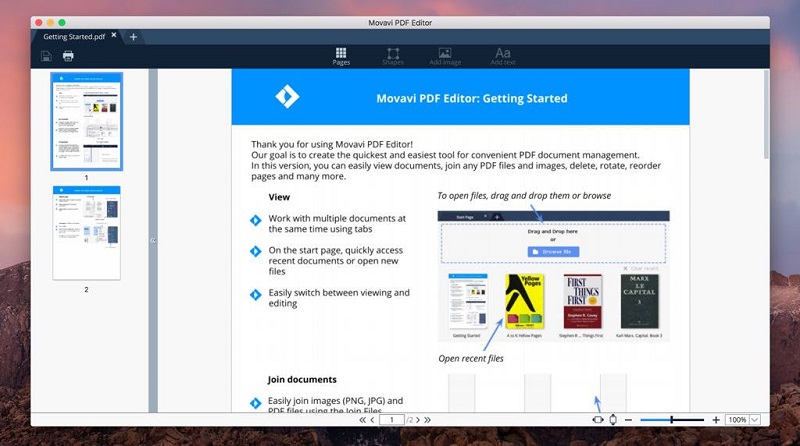Go to the first page
800x446 pixels.
click(x=362, y=420)
